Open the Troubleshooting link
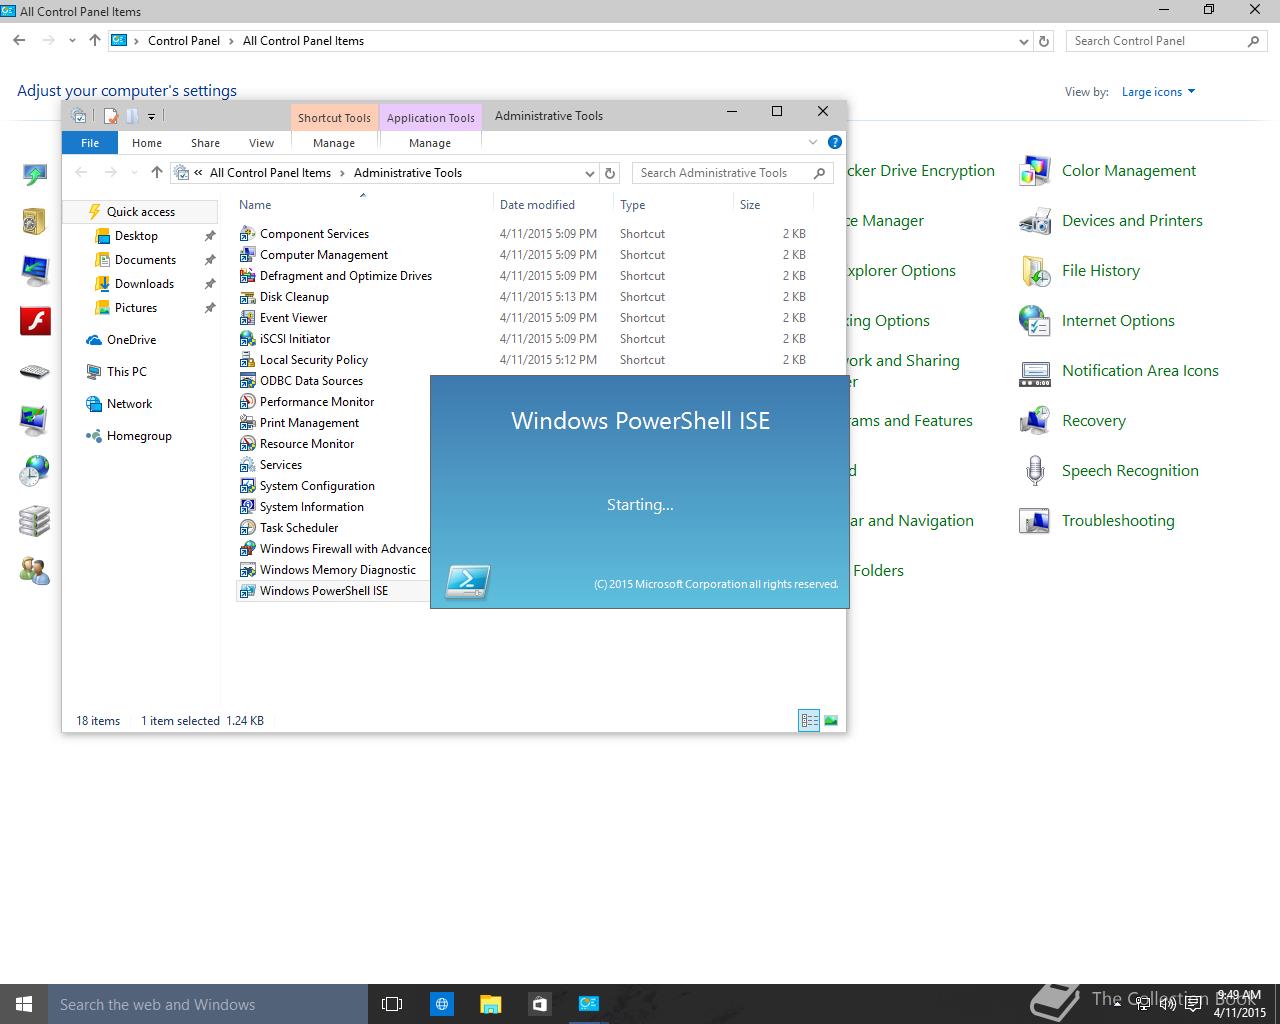 (1118, 521)
